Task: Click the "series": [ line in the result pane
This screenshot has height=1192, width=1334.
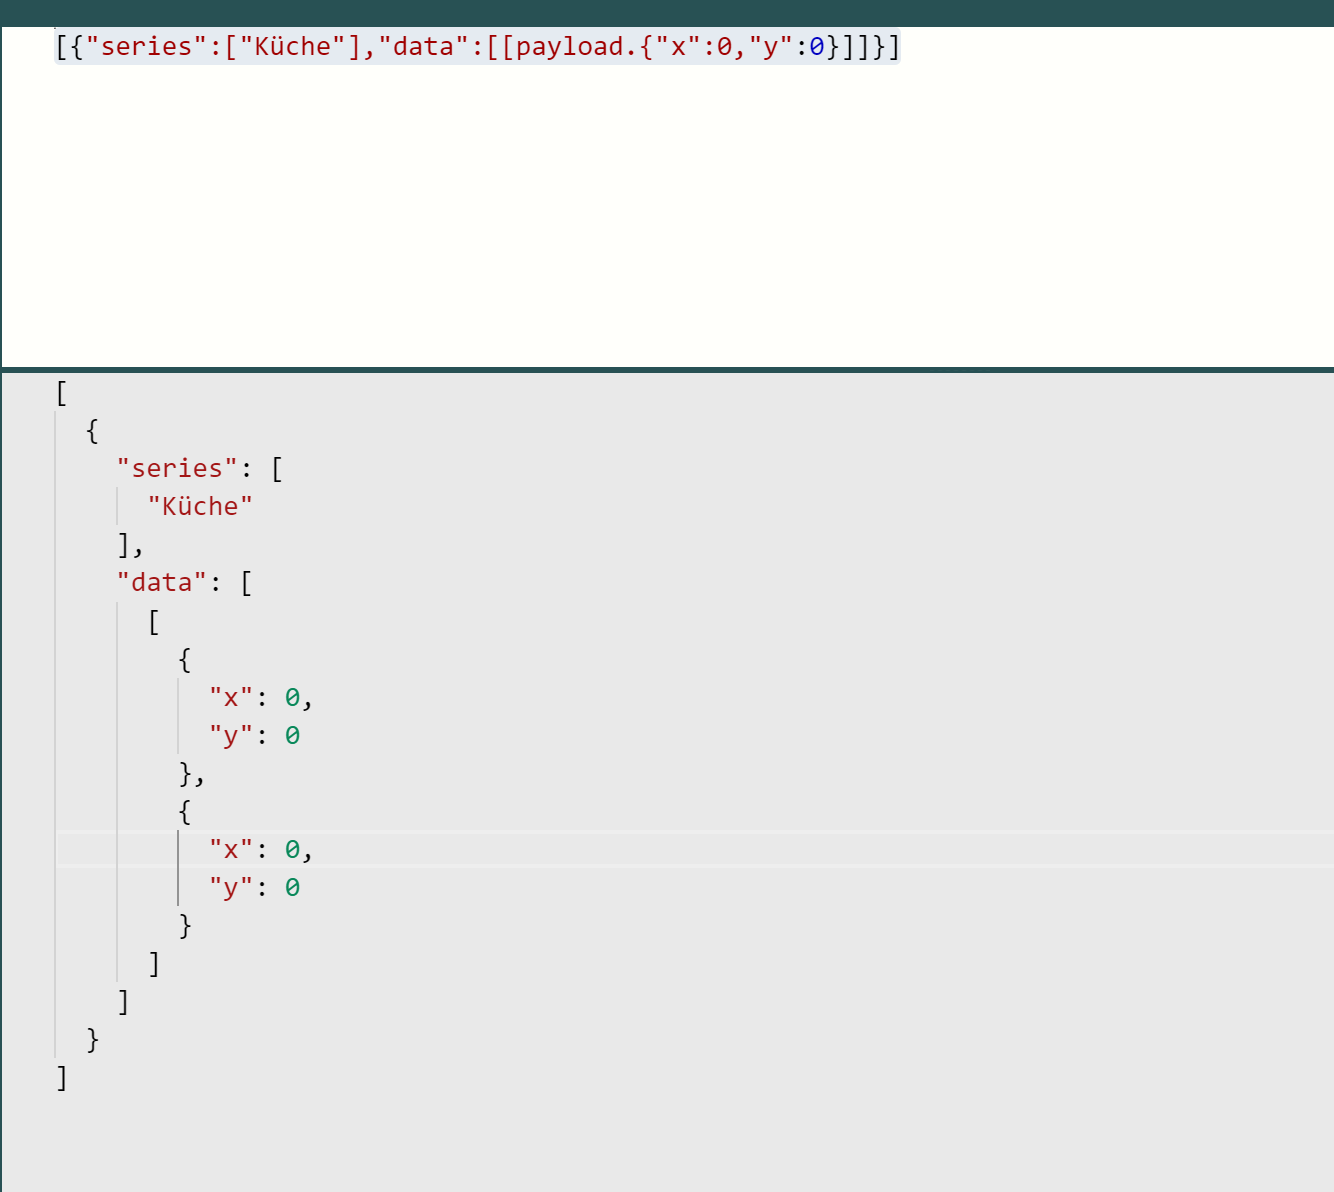Action: pos(199,468)
